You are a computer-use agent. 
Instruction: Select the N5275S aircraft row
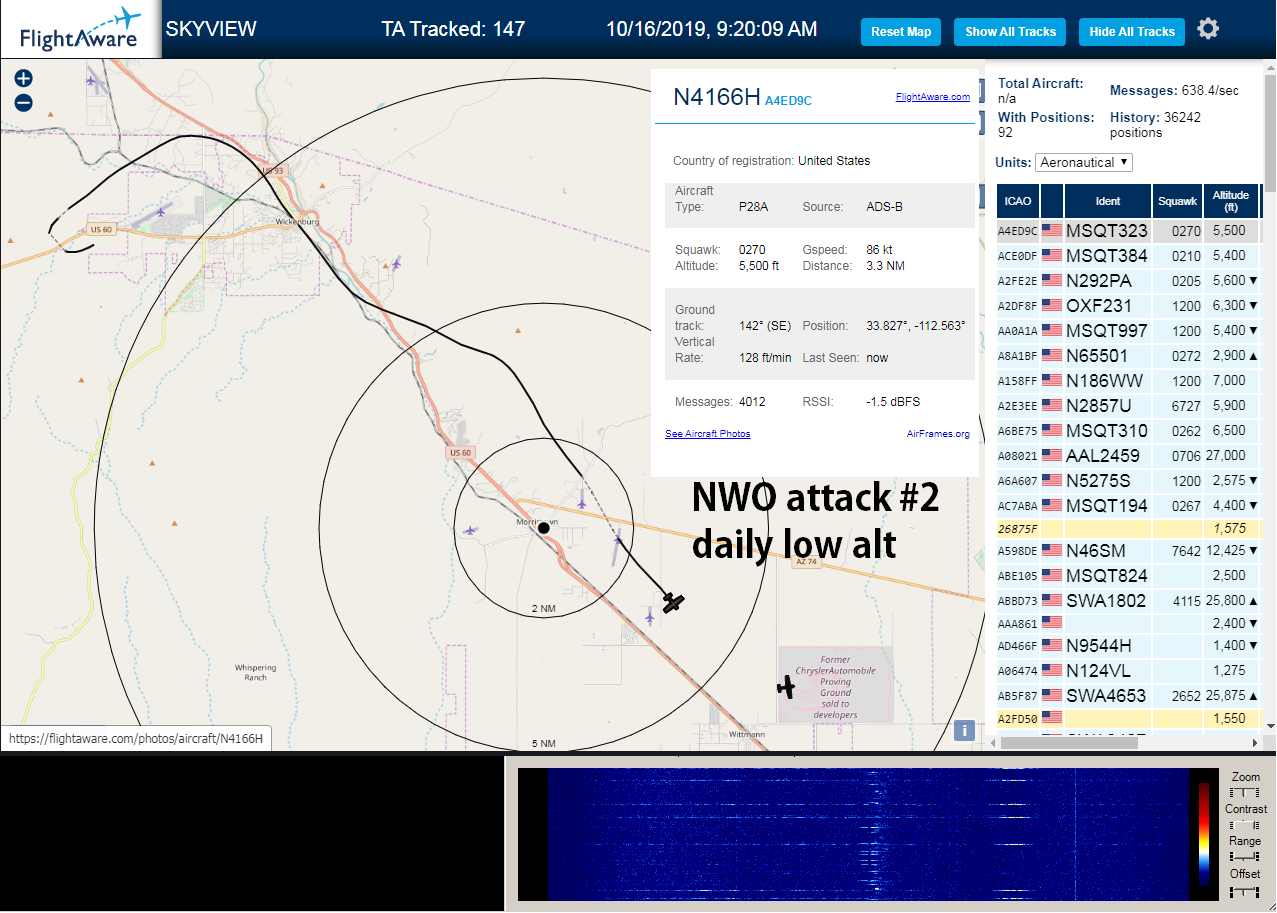(1128, 481)
